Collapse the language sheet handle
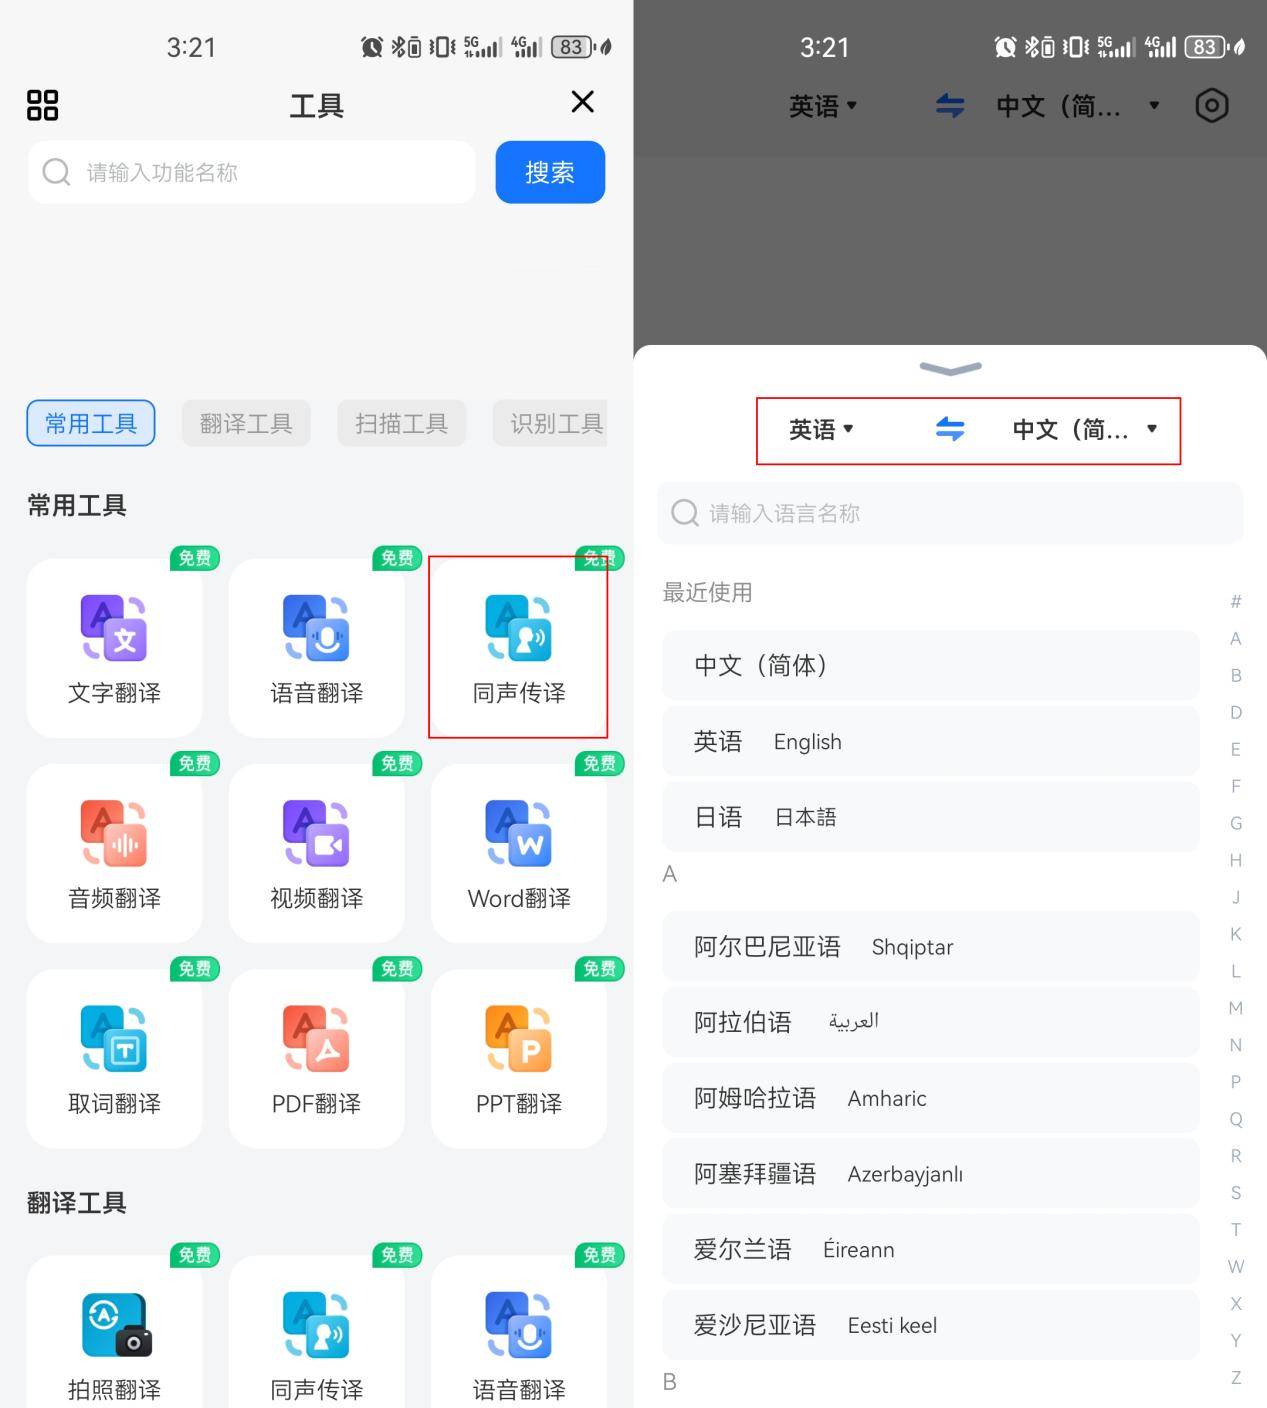Screen dimensions: 1267x1408 pyautogui.click(x=950, y=369)
